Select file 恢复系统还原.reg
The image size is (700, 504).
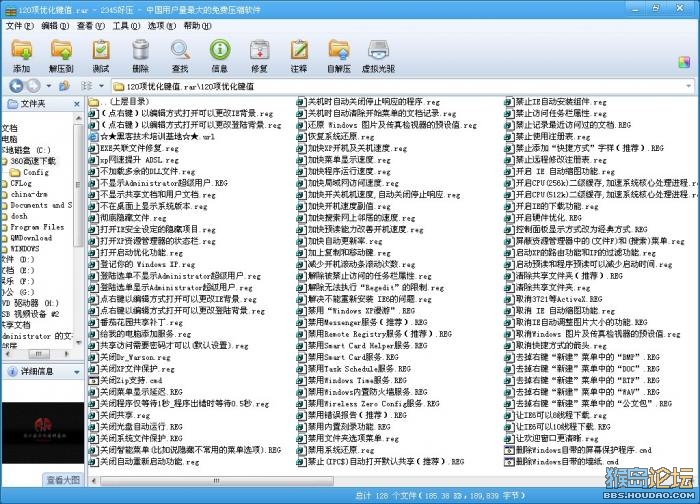(336, 137)
